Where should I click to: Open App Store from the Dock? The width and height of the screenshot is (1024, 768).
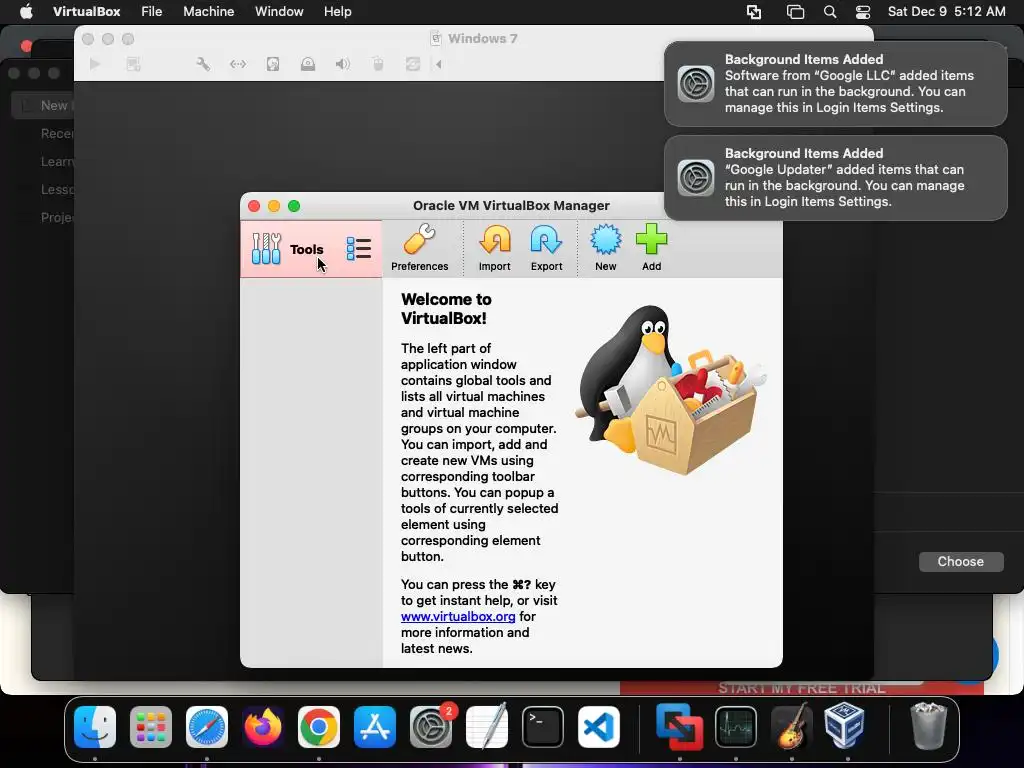click(x=375, y=727)
